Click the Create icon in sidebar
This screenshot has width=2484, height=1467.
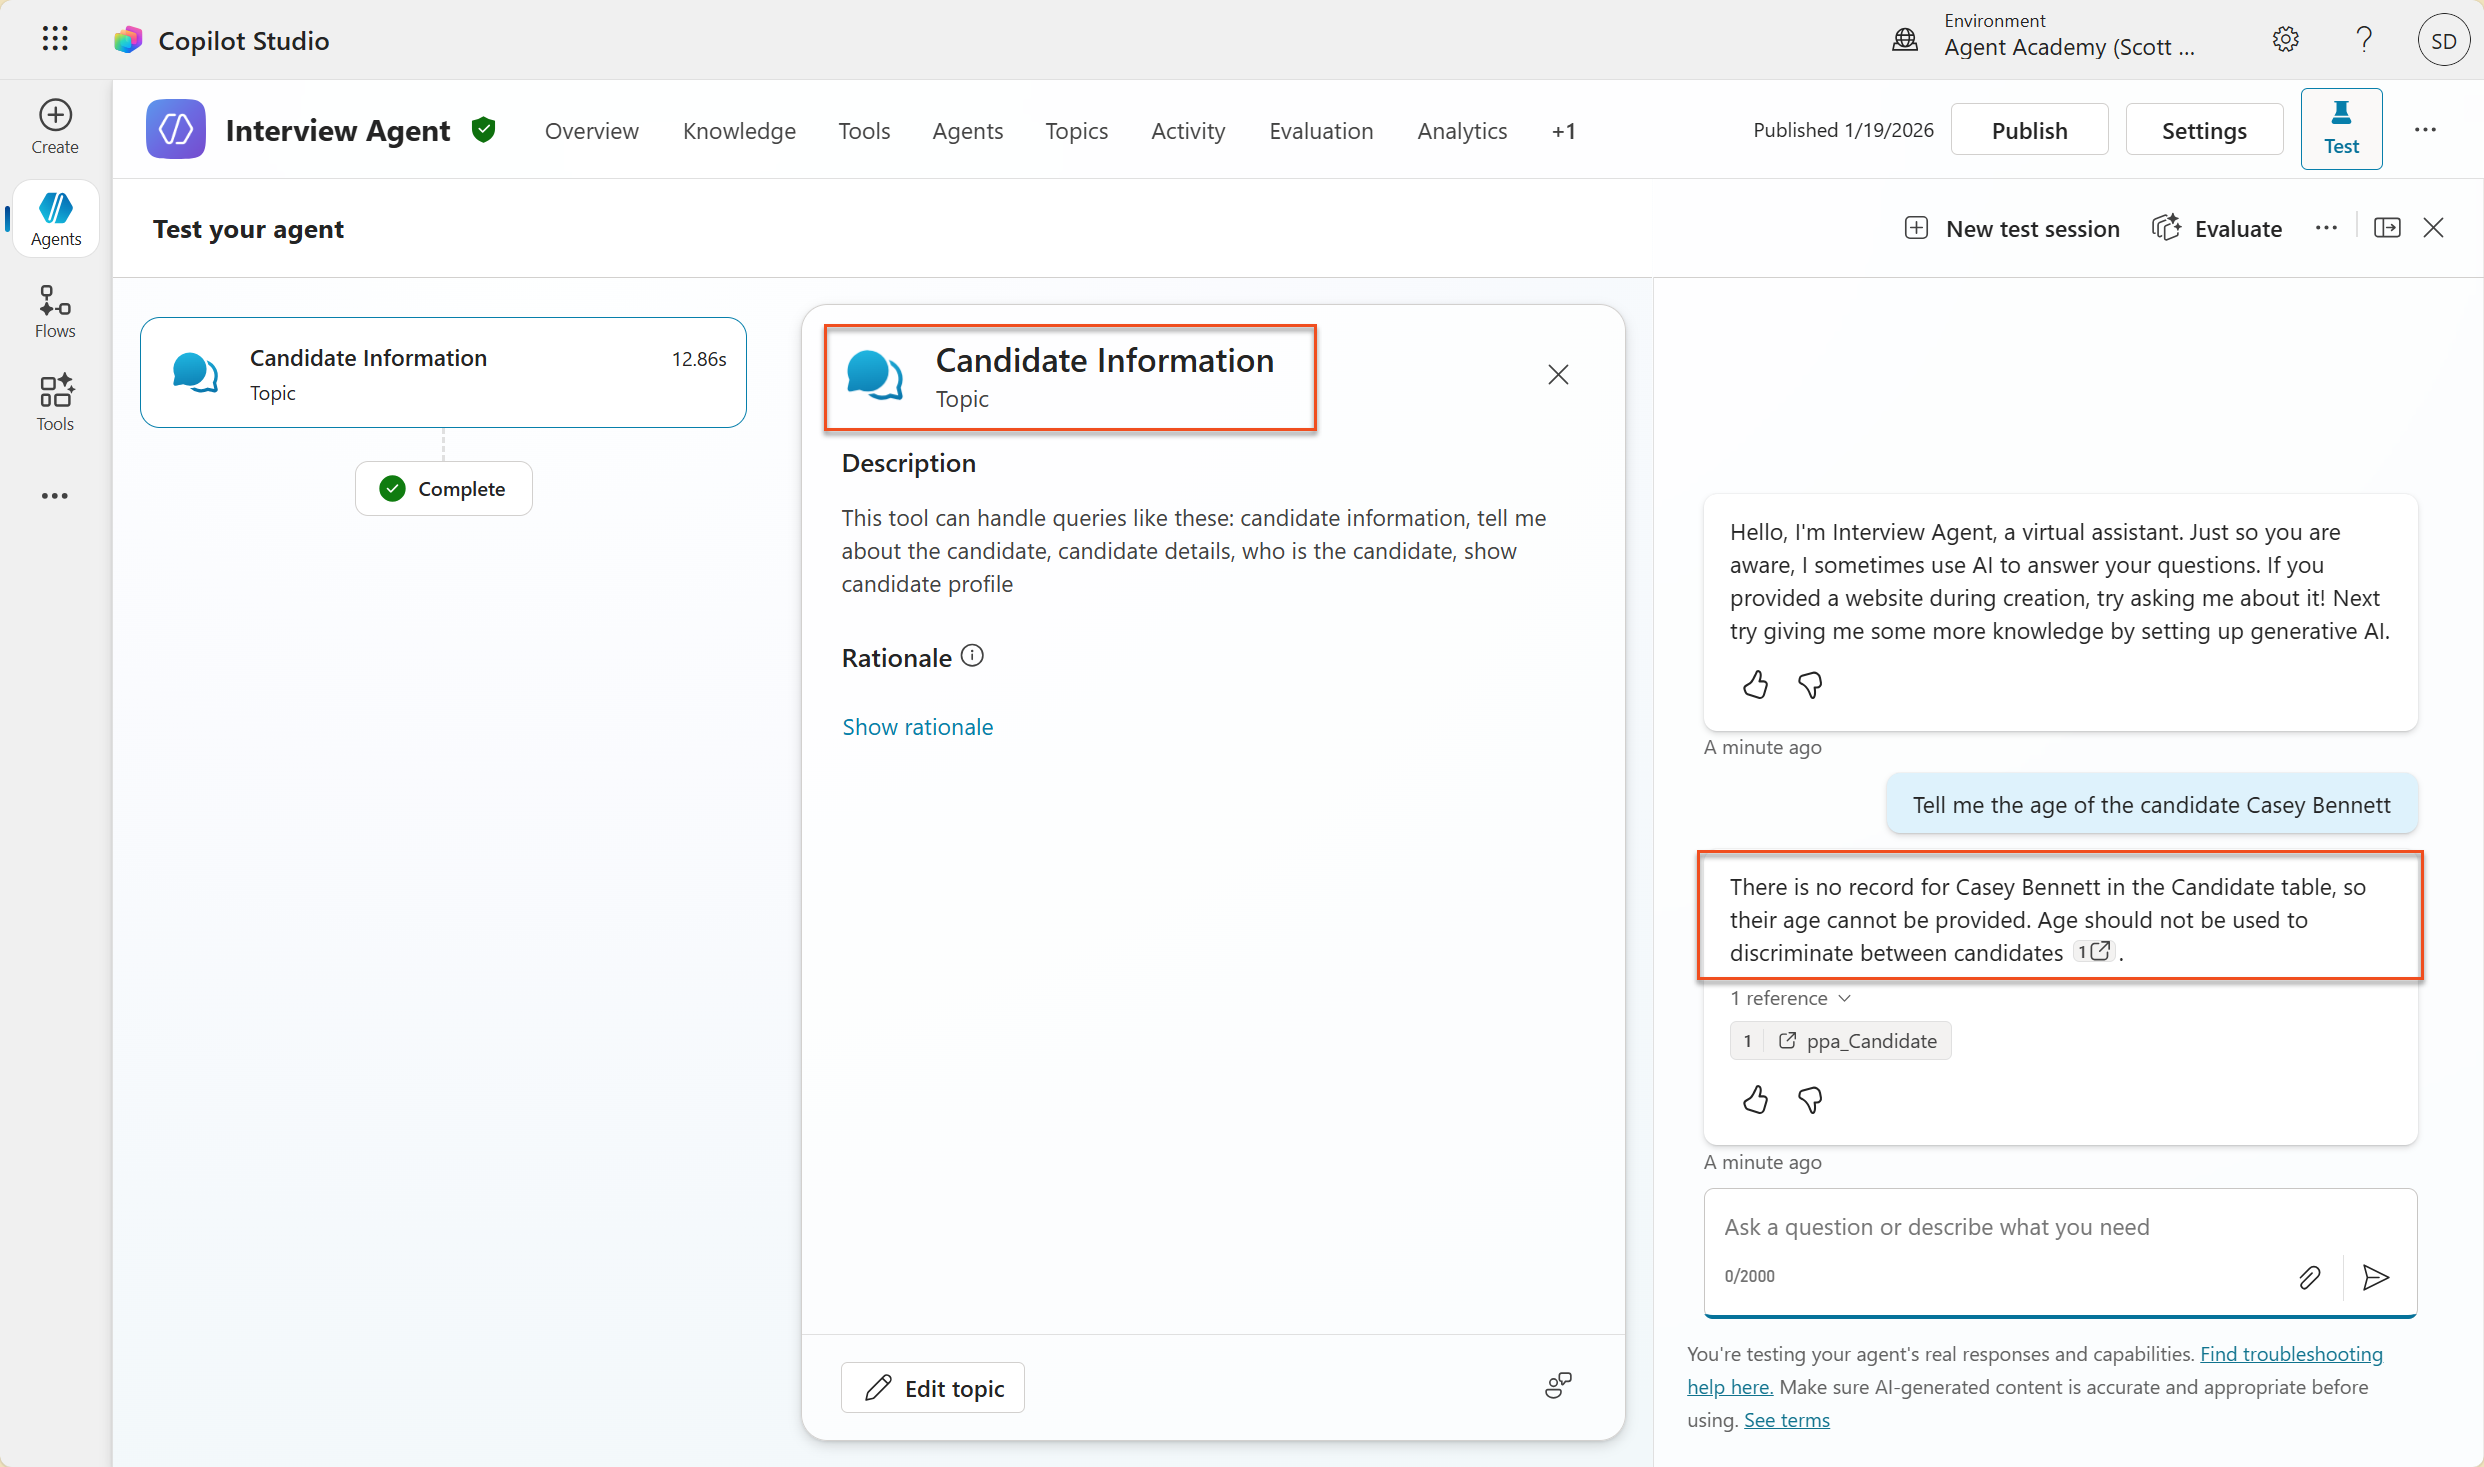[55, 126]
